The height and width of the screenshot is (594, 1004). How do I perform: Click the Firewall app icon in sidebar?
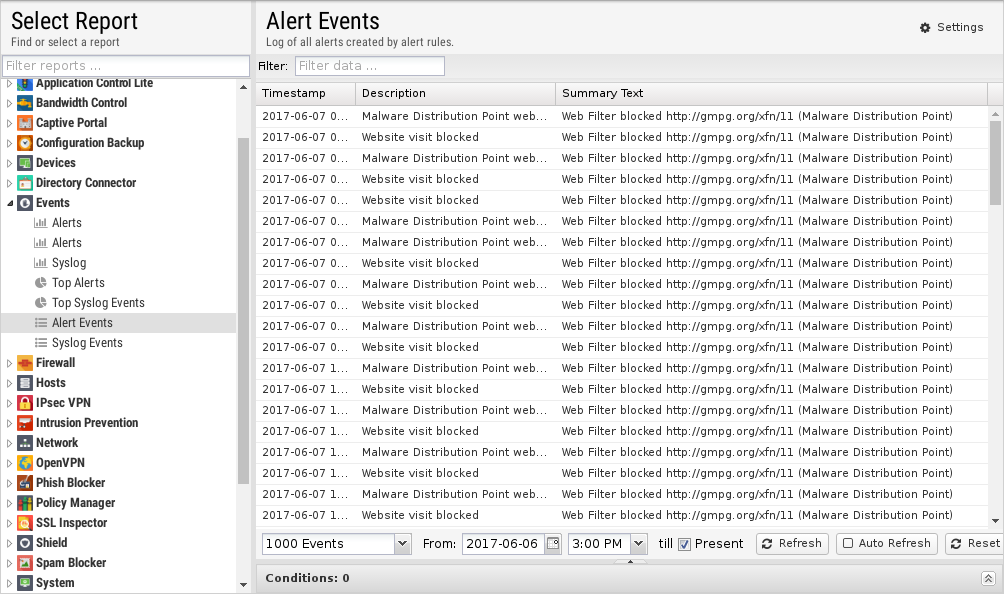pos(25,363)
